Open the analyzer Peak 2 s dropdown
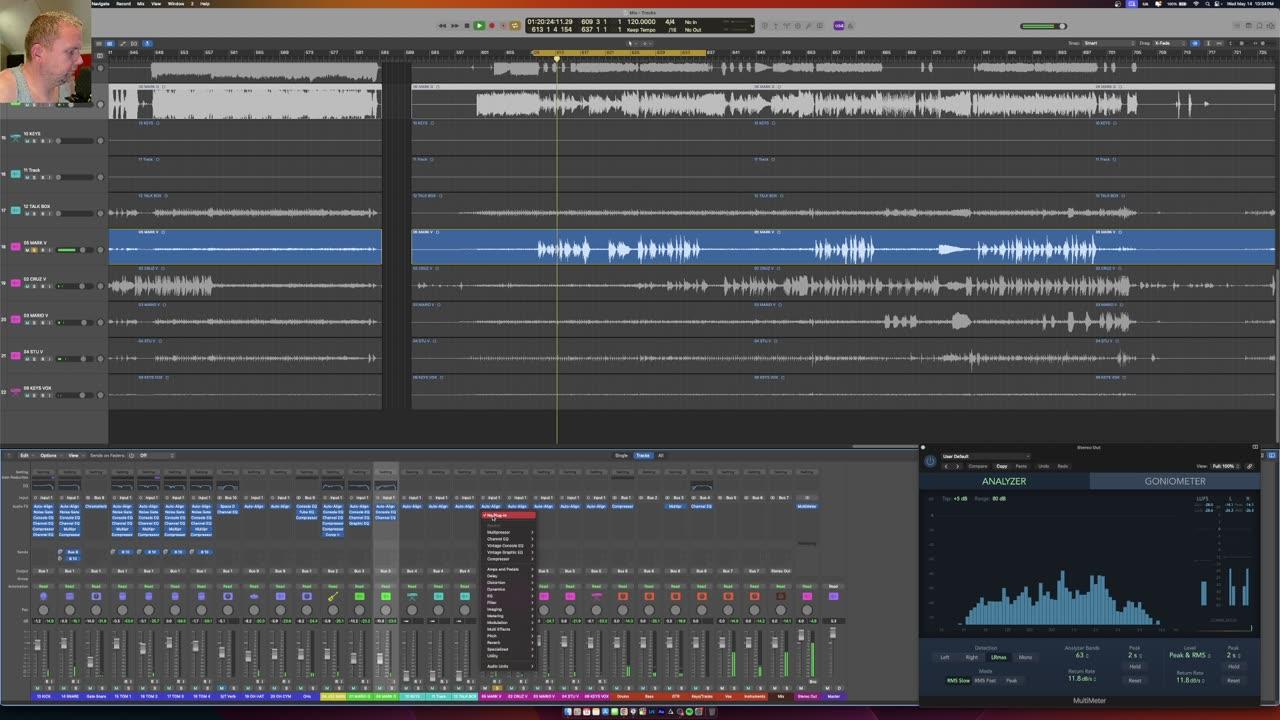 (x=1135, y=655)
